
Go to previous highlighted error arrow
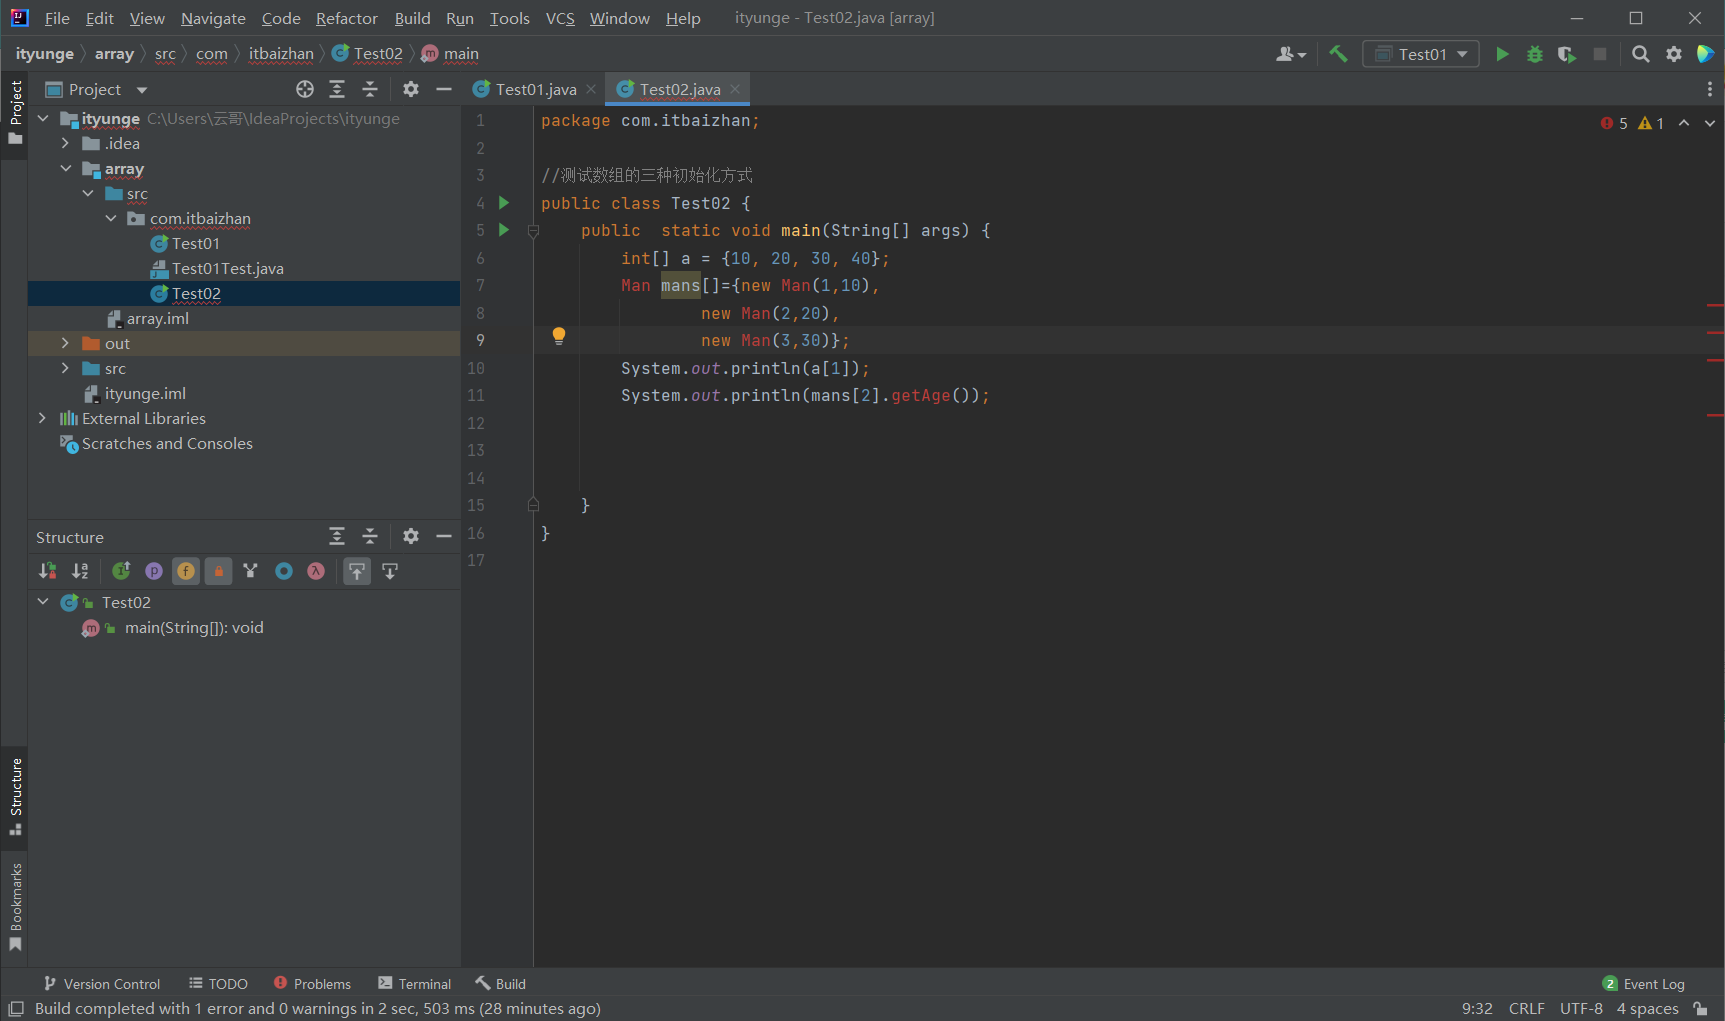click(1684, 123)
